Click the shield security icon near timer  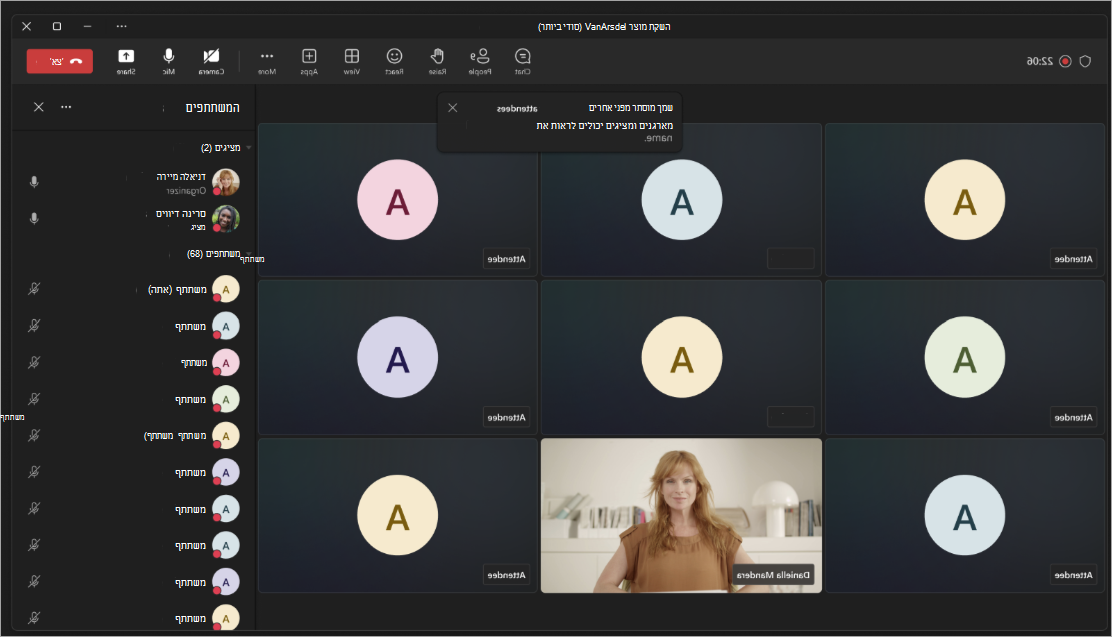tap(1085, 61)
